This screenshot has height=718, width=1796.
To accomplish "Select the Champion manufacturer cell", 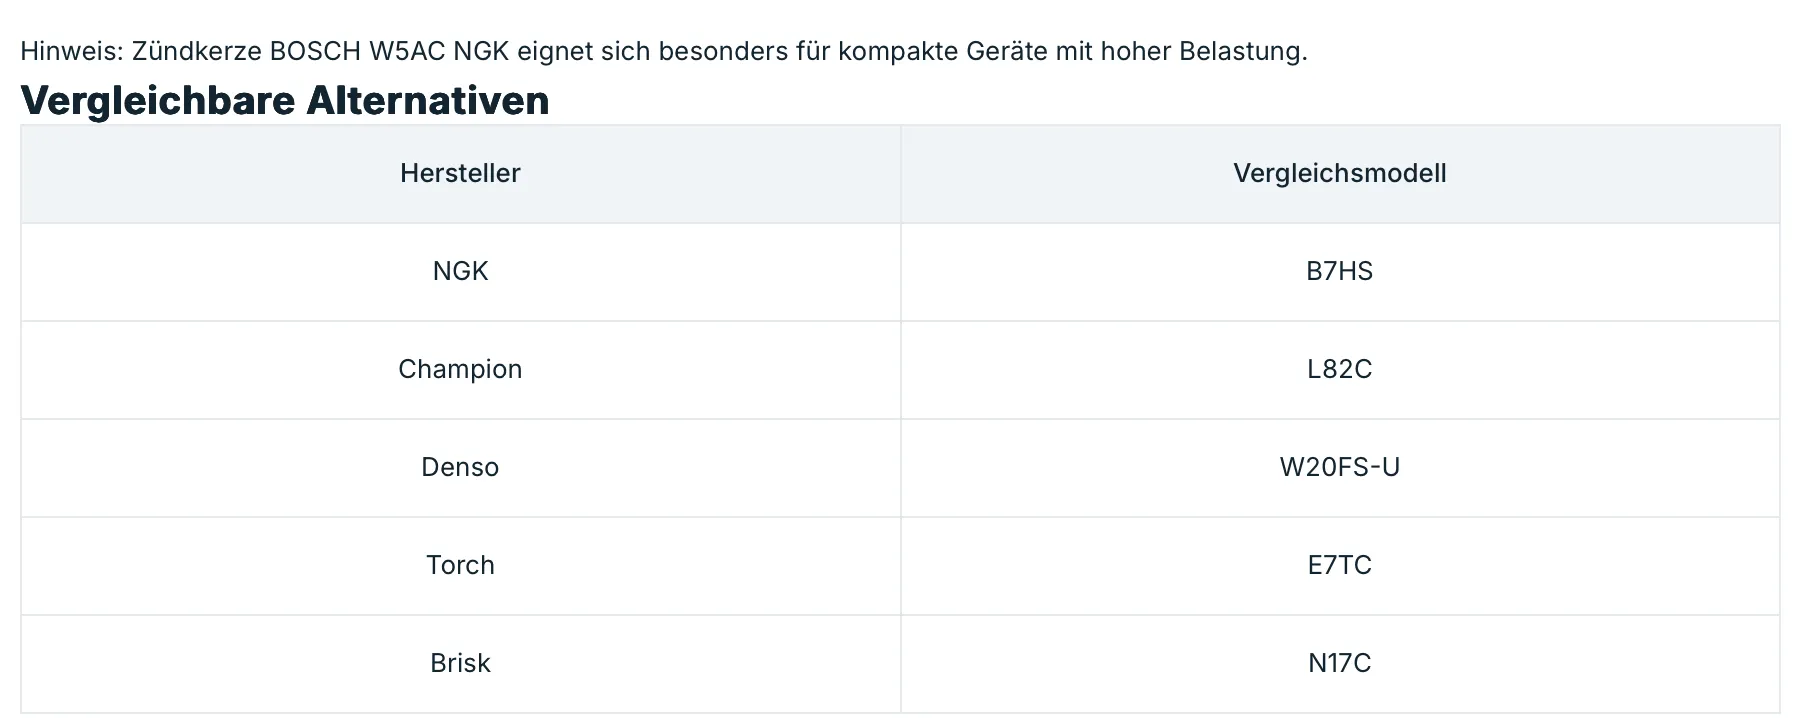I will (x=460, y=369).
